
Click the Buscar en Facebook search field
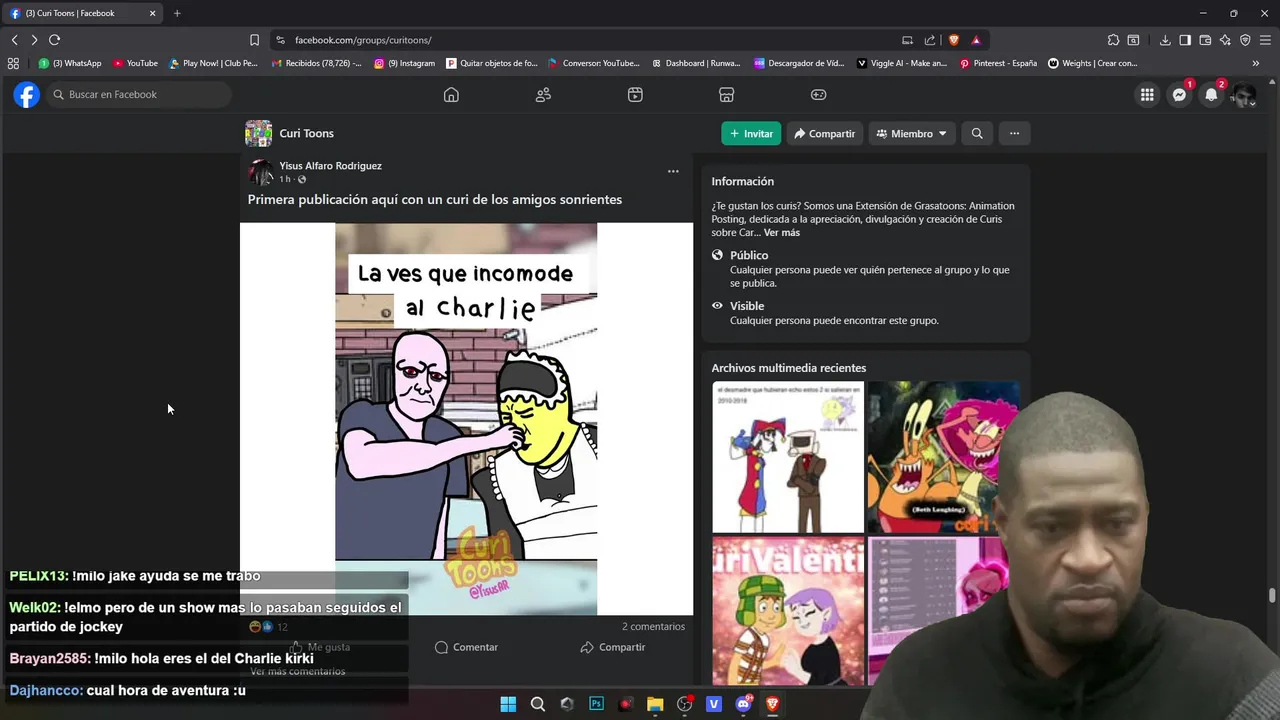(139, 94)
